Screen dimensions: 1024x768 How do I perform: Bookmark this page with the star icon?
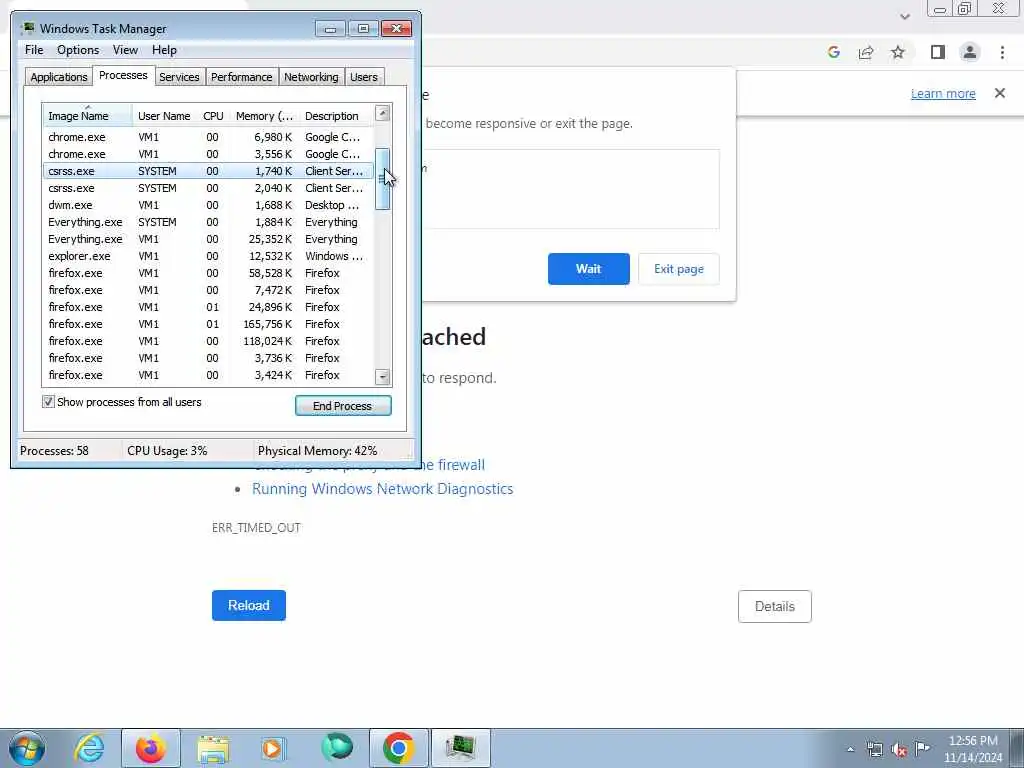coord(898,52)
